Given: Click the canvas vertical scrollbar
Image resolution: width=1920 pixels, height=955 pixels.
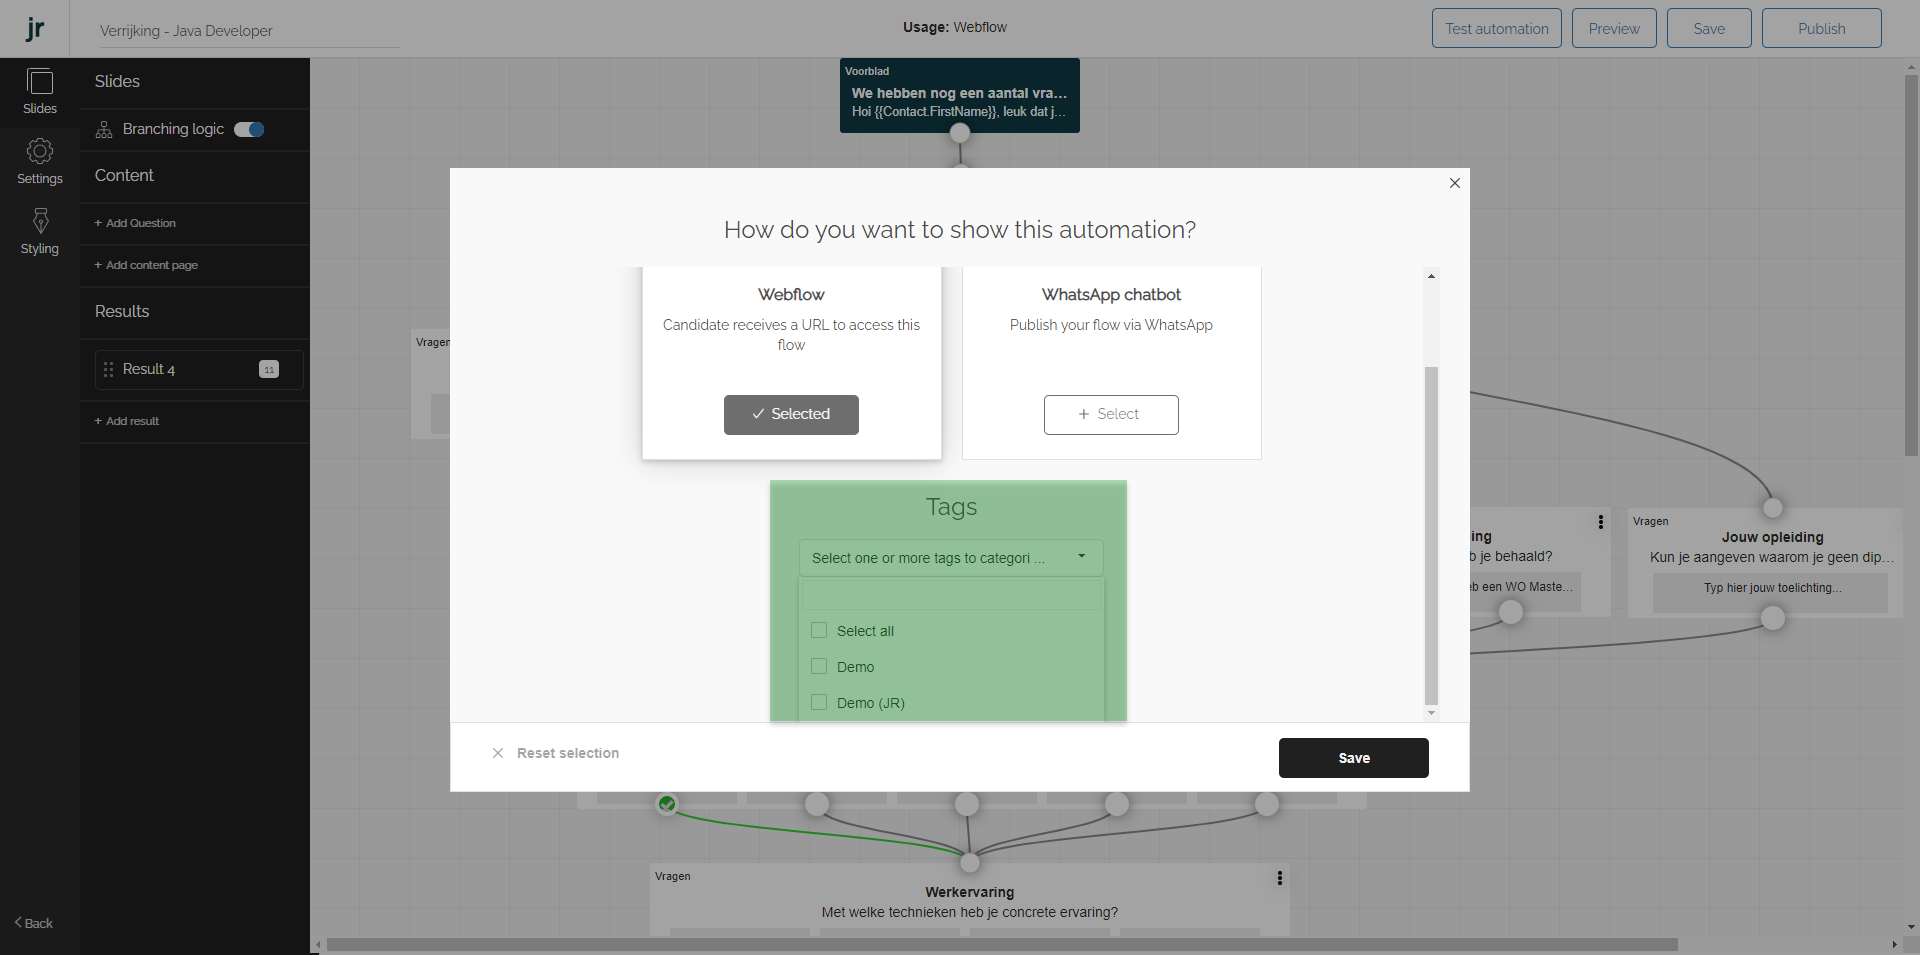Looking at the screenshot, I should (x=1911, y=265).
